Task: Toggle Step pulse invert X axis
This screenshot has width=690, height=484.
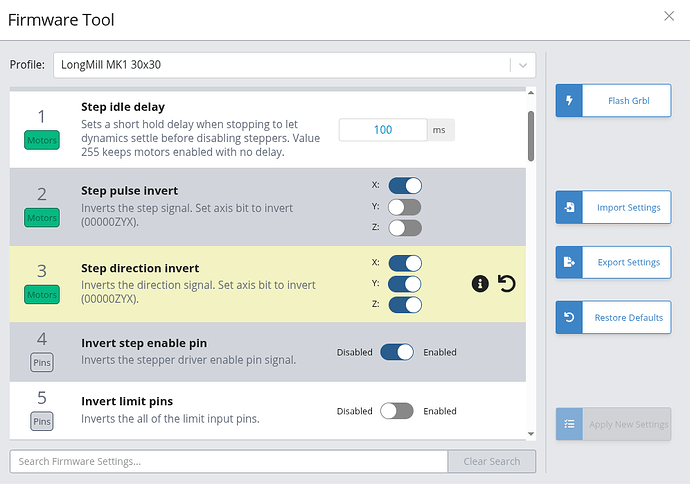Action: [x=405, y=186]
